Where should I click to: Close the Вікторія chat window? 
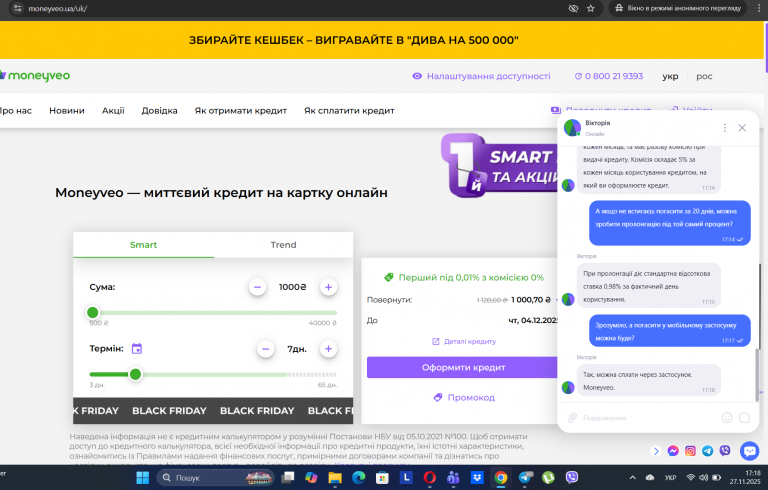pyautogui.click(x=742, y=128)
